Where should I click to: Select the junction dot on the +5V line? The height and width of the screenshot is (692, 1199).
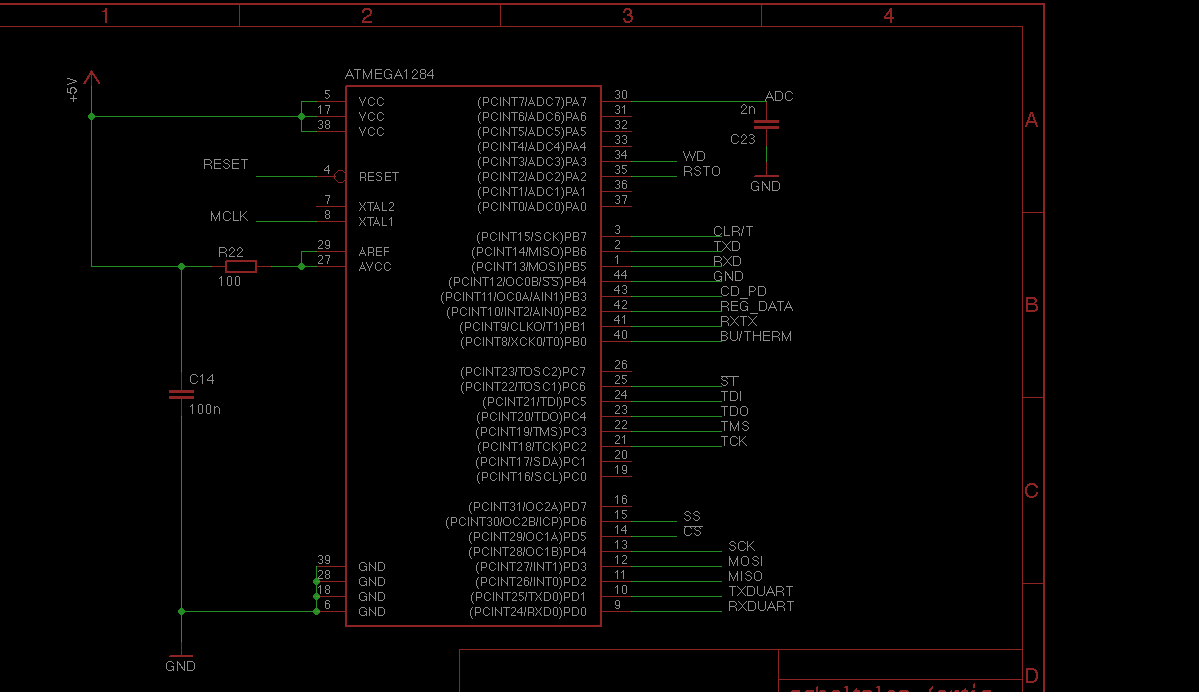pos(92,116)
